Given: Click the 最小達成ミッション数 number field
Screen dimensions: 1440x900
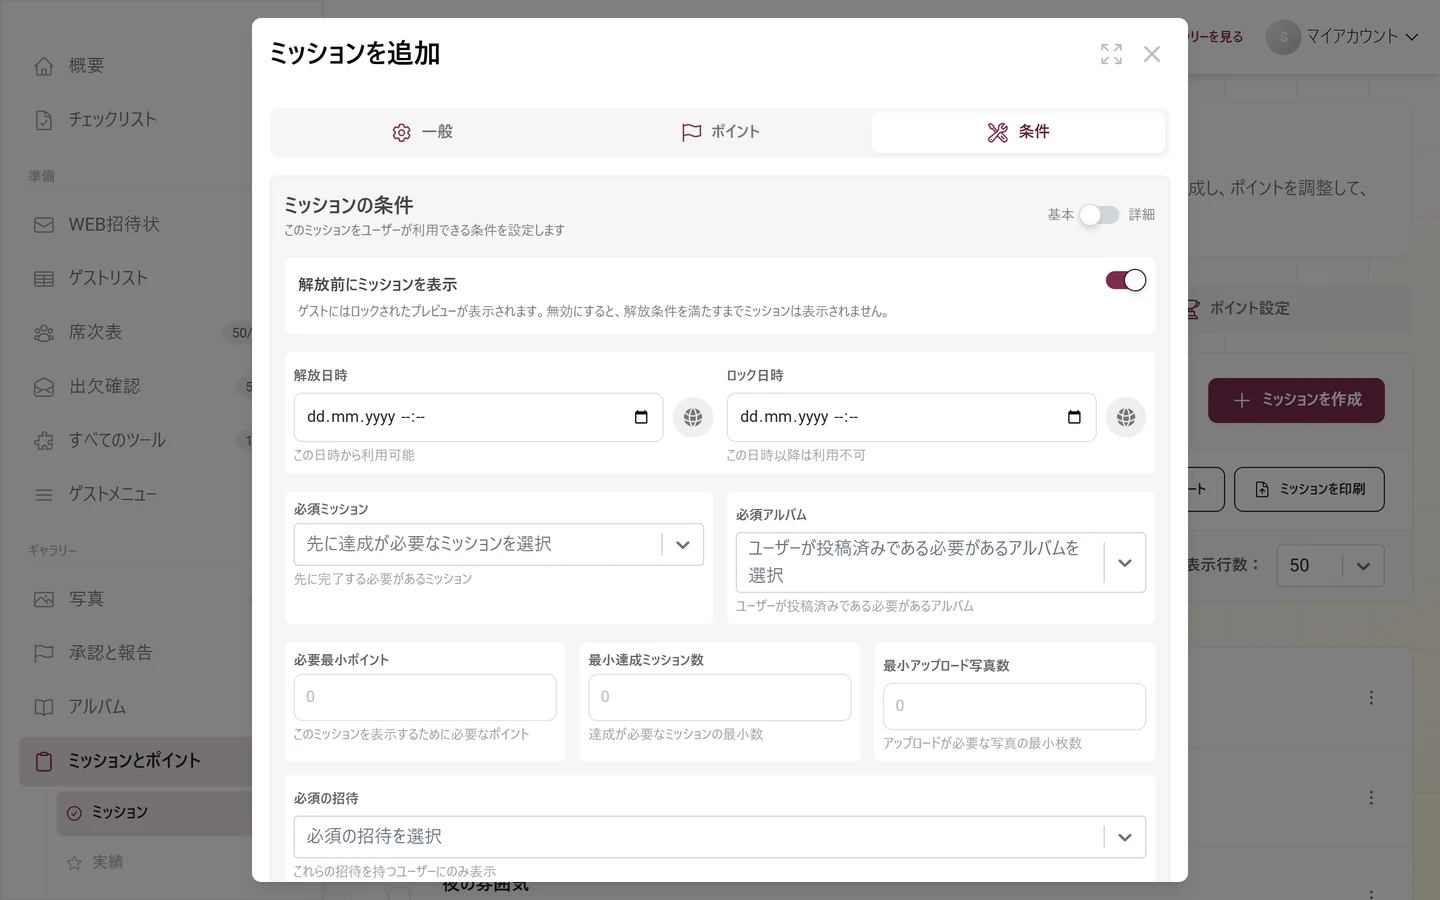Looking at the screenshot, I should (720, 697).
